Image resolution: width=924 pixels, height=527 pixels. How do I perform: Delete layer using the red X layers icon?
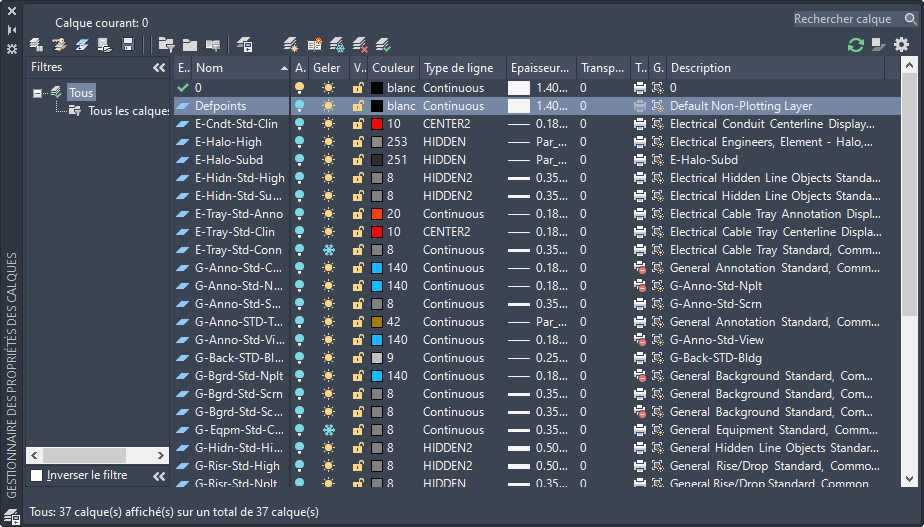(360, 44)
